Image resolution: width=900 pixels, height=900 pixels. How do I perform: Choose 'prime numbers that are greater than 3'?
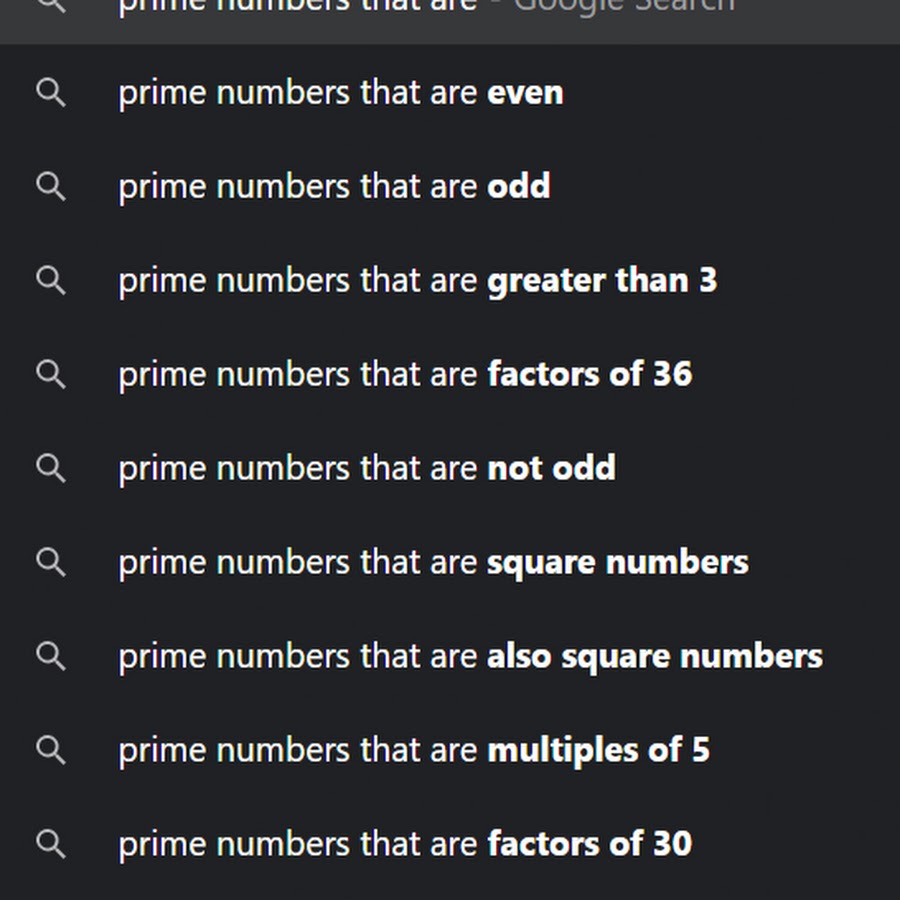point(450,281)
